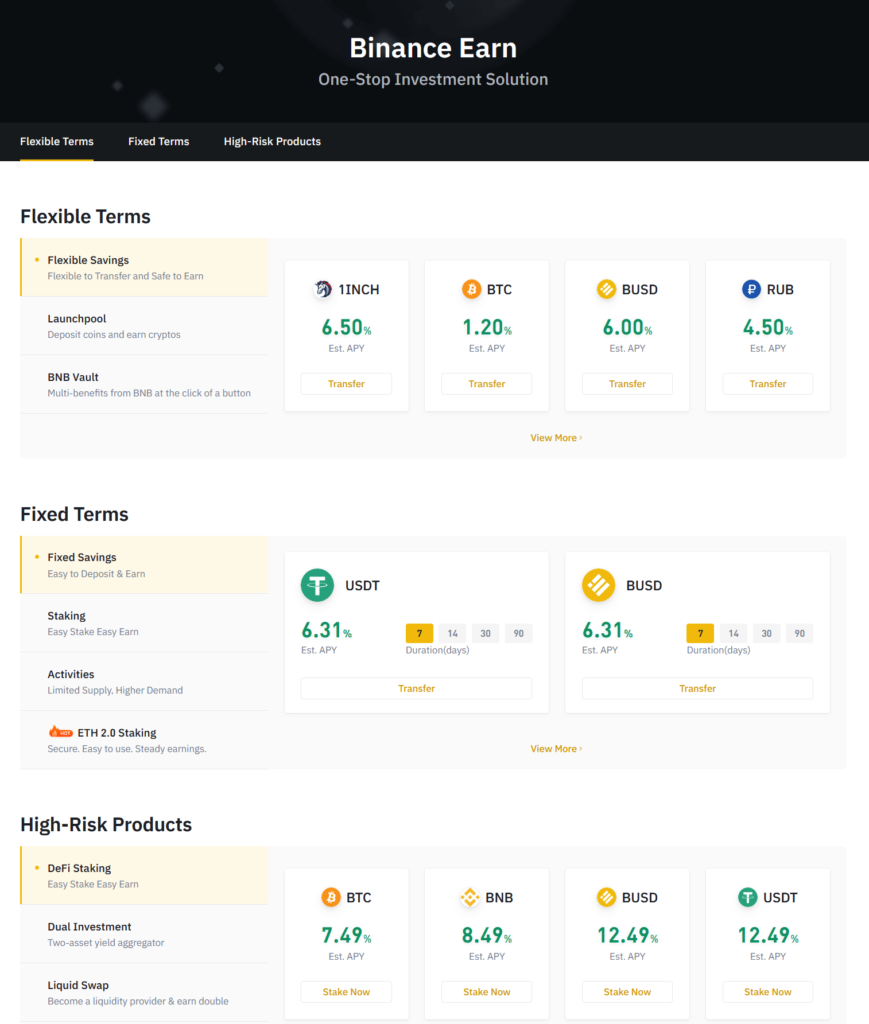This screenshot has width=869, height=1024.
Task: Click the BNB icon in DeFi Staking
Action: (470, 897)
